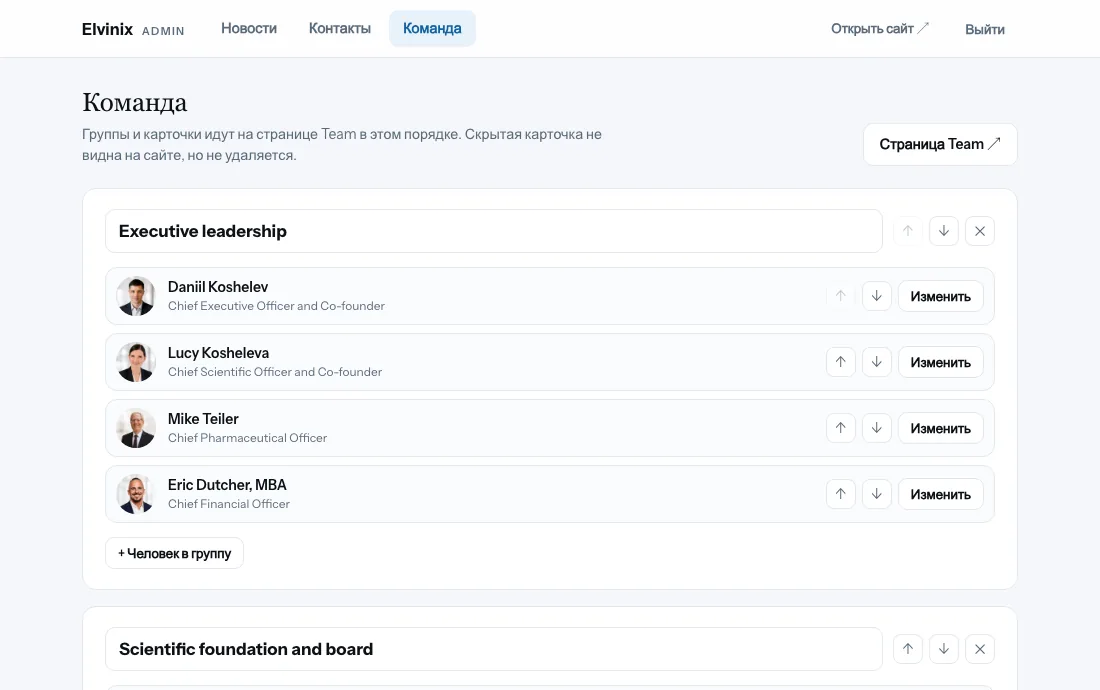The width and height of the screenshot is (1100, 690).
Task: Move Scientific foundation and board group down
Action: [944, 649]
